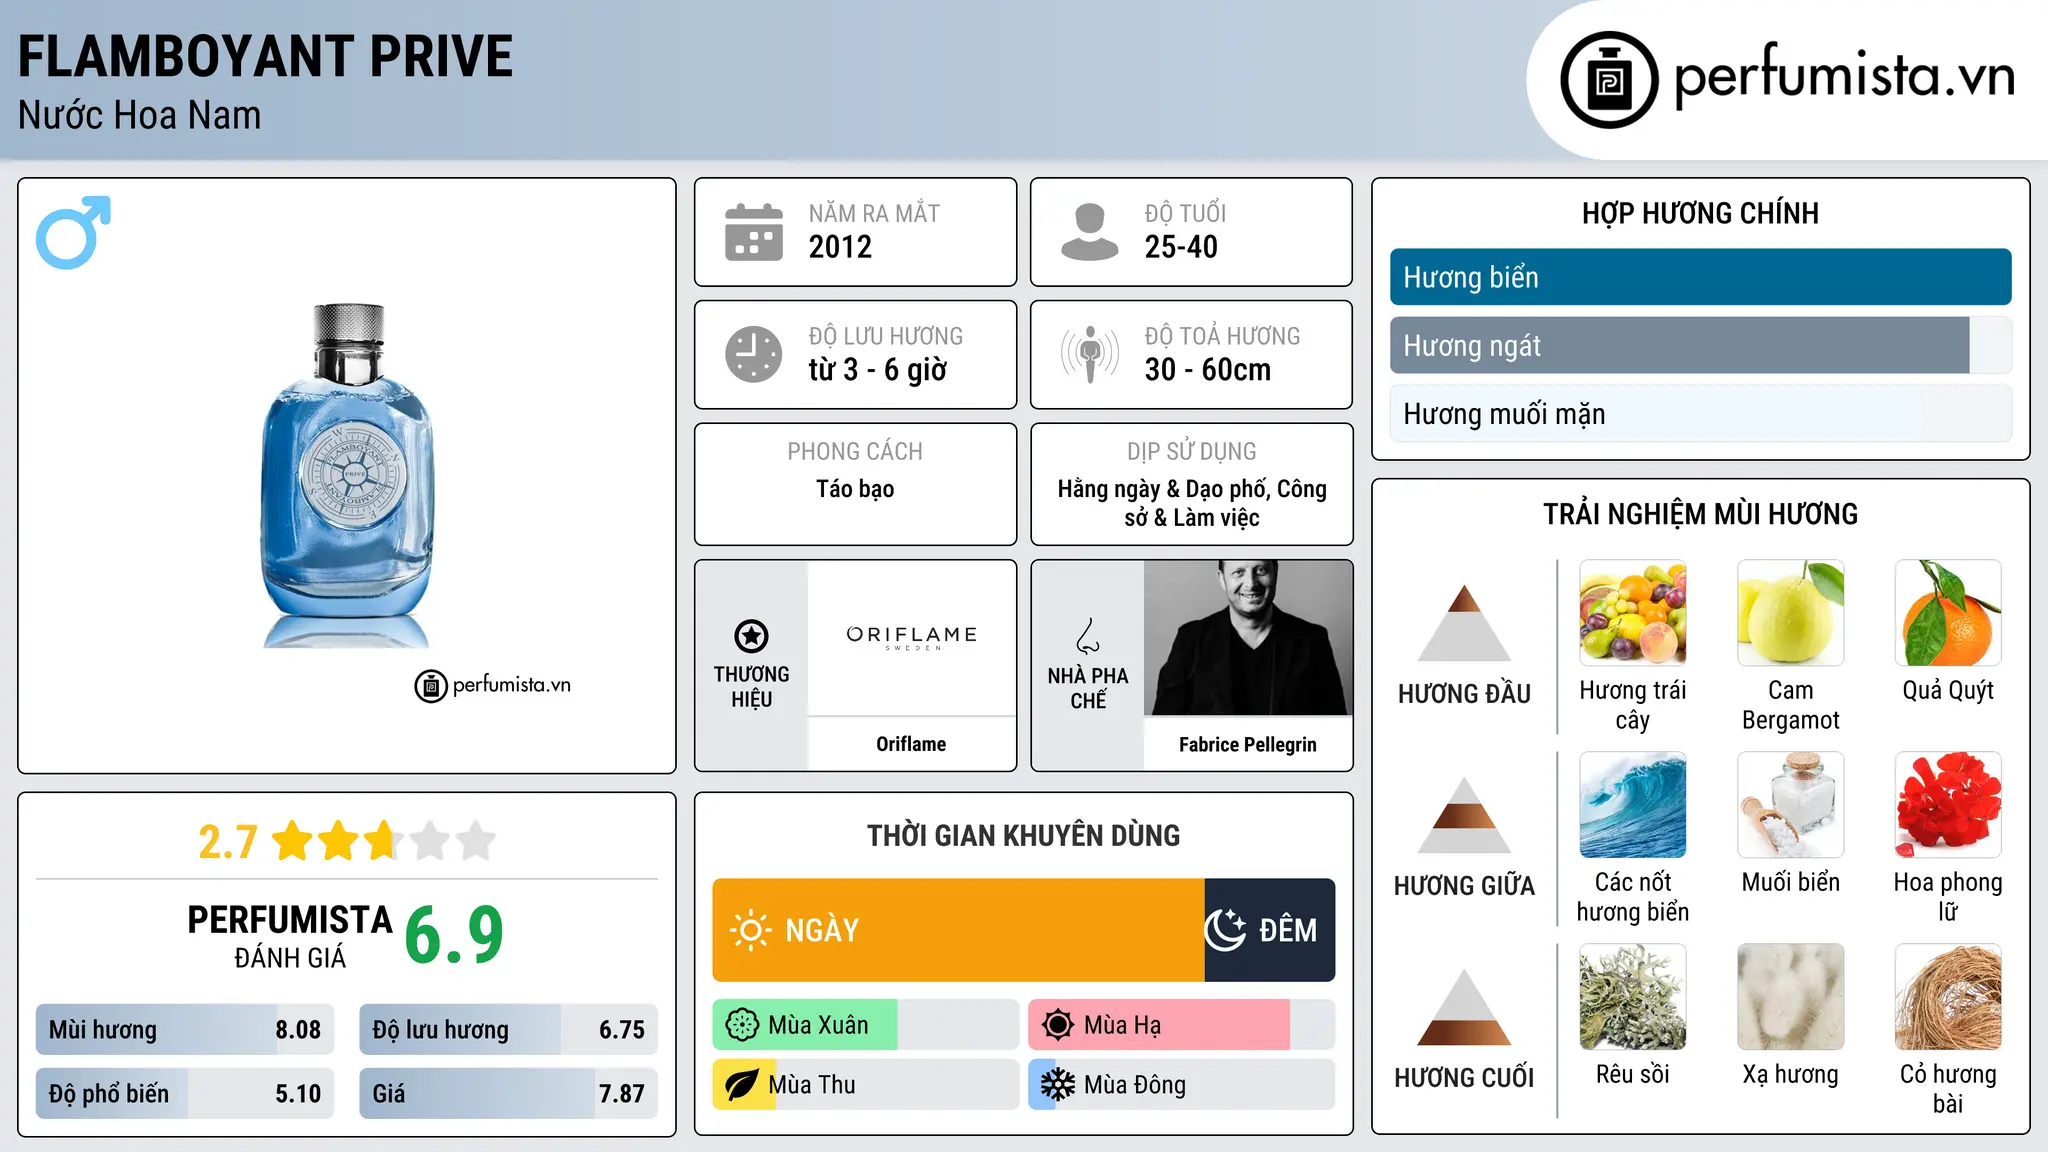This screenshot has width=2048, height=1152.
Task: Select the Hương muối mặn accord bar
Action: 1700,414
